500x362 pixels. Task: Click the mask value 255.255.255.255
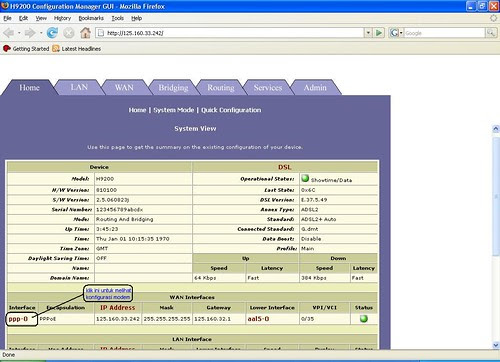coord(167,319)
